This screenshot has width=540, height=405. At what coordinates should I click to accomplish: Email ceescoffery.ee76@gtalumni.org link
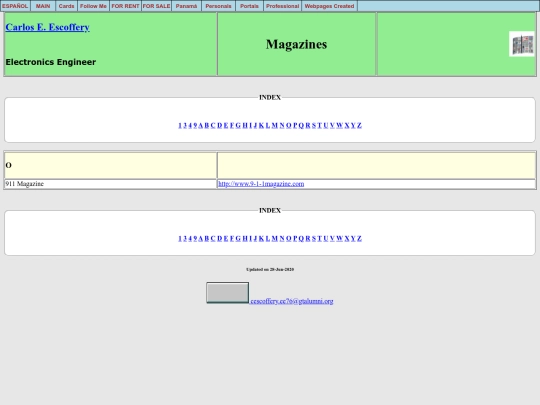tap(292, 301)
